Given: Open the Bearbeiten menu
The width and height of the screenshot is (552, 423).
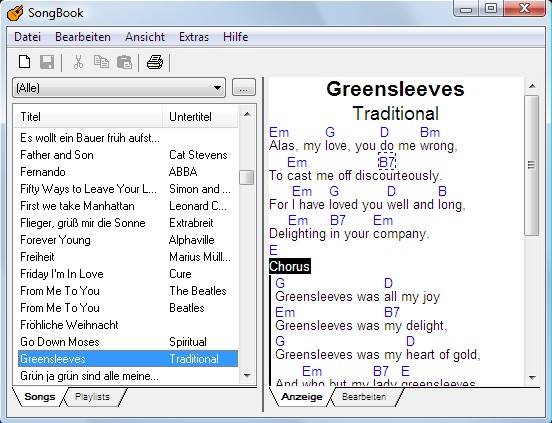Looking at the screenshot, I should (x=83, y=37).
